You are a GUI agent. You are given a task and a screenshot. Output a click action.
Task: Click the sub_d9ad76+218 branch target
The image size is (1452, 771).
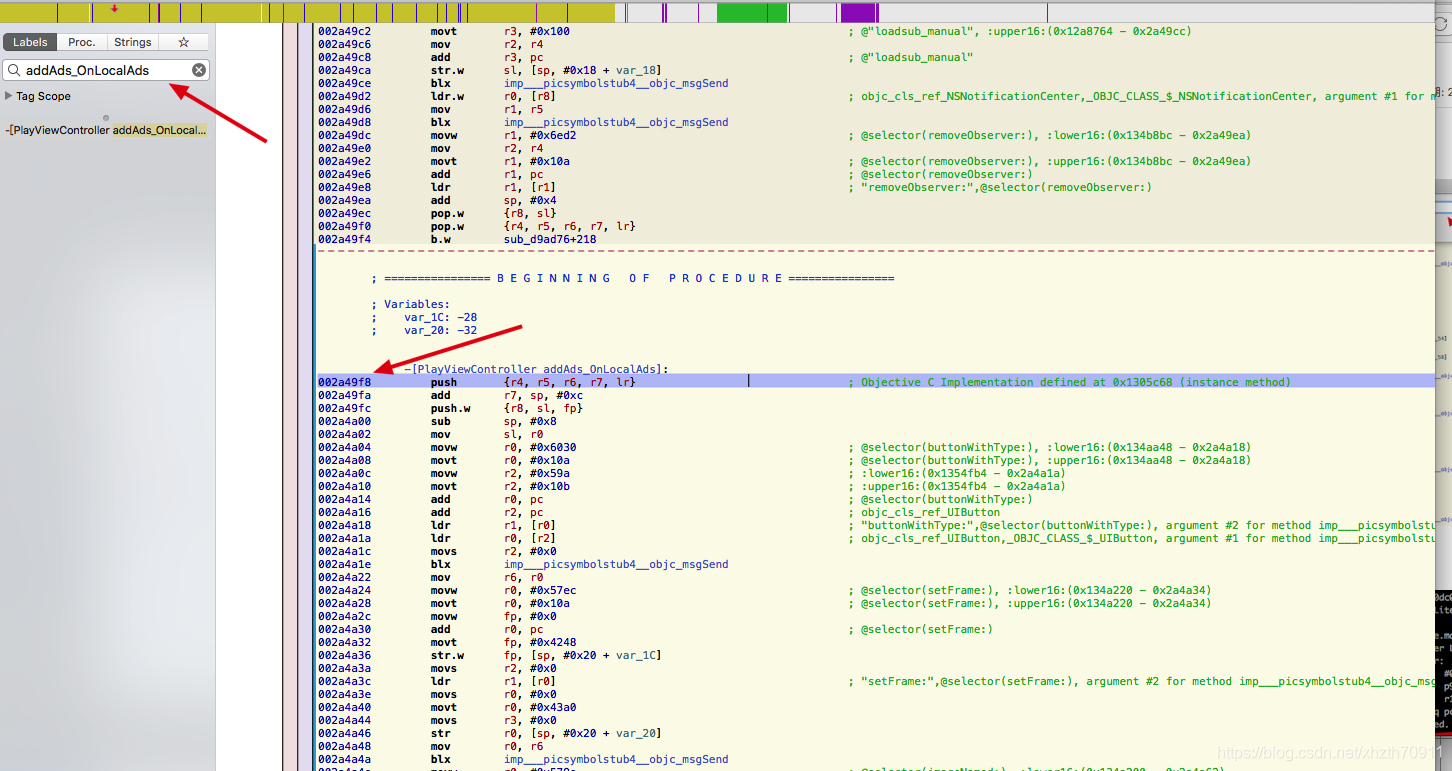point(550,239)
